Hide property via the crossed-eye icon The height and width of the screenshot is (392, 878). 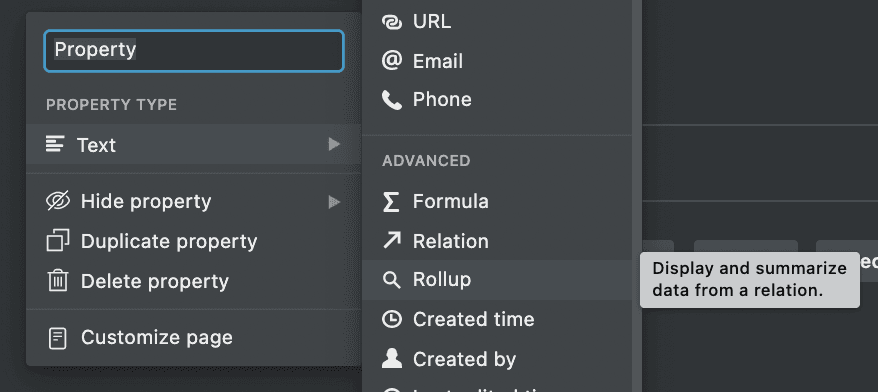point(58,201)
